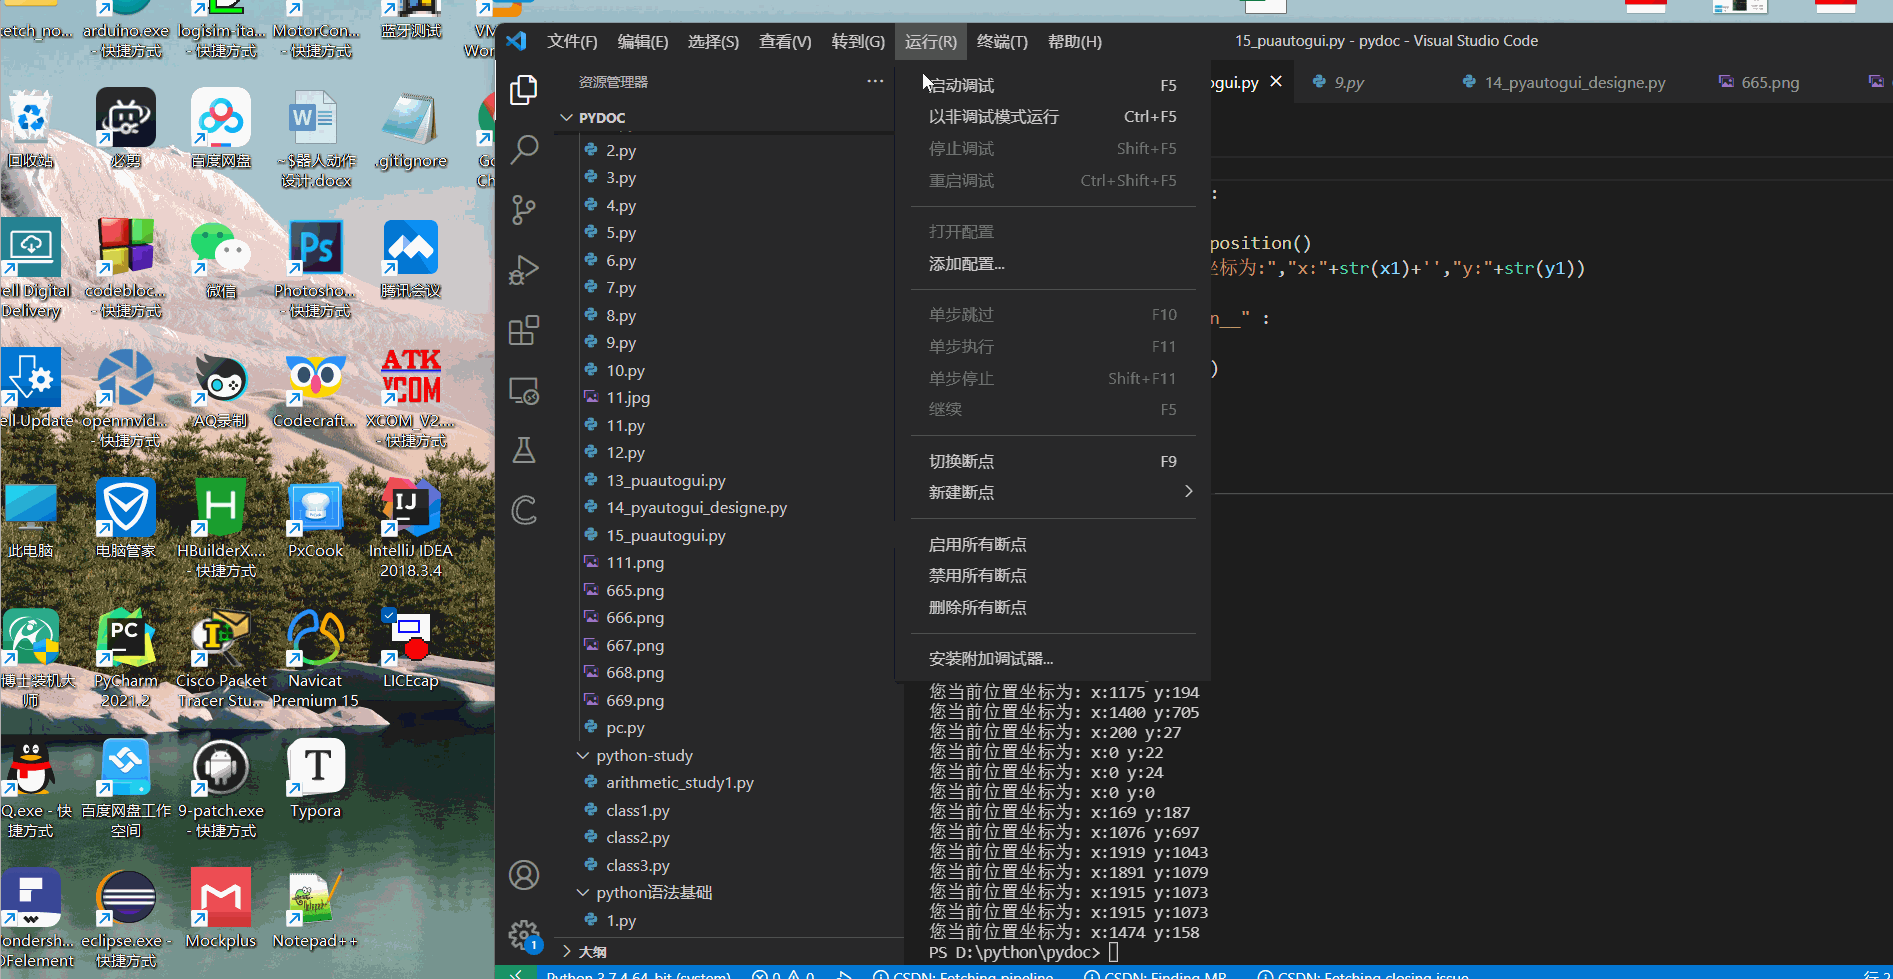Viewport: 1893px width, 979px height.
Task: Open the 选择(S) menu
Action: tap(713, 42)
